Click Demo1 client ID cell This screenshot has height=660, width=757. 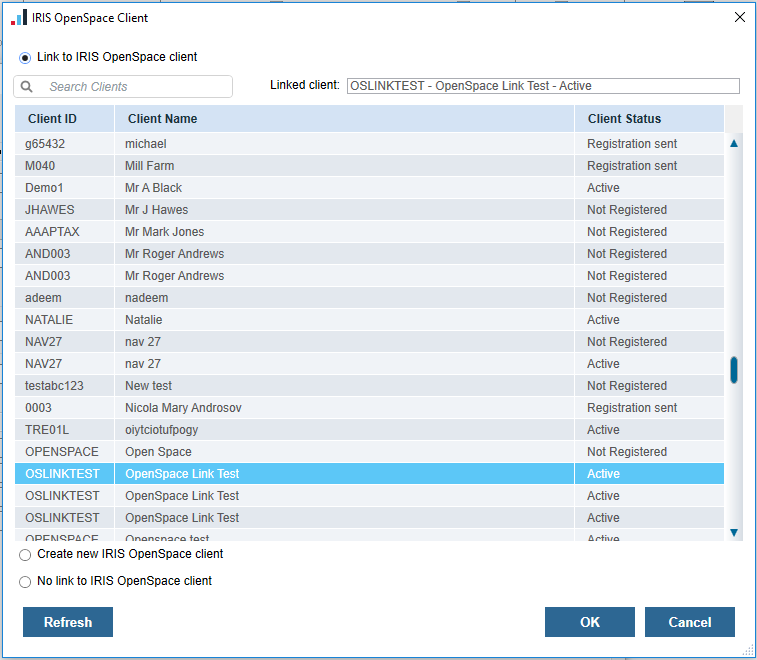tap(65, 188)
